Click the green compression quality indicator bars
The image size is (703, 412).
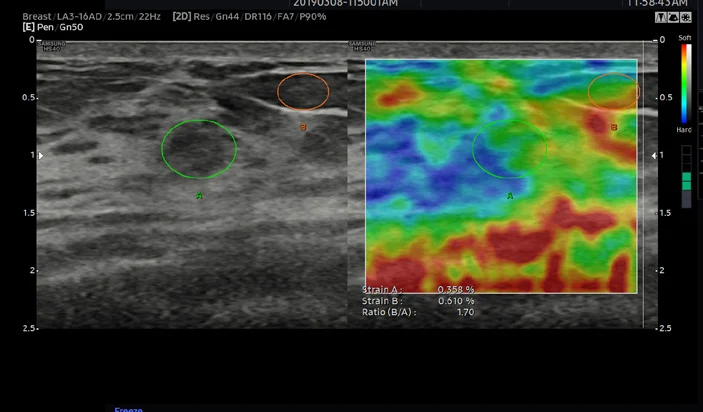(686, 182)
